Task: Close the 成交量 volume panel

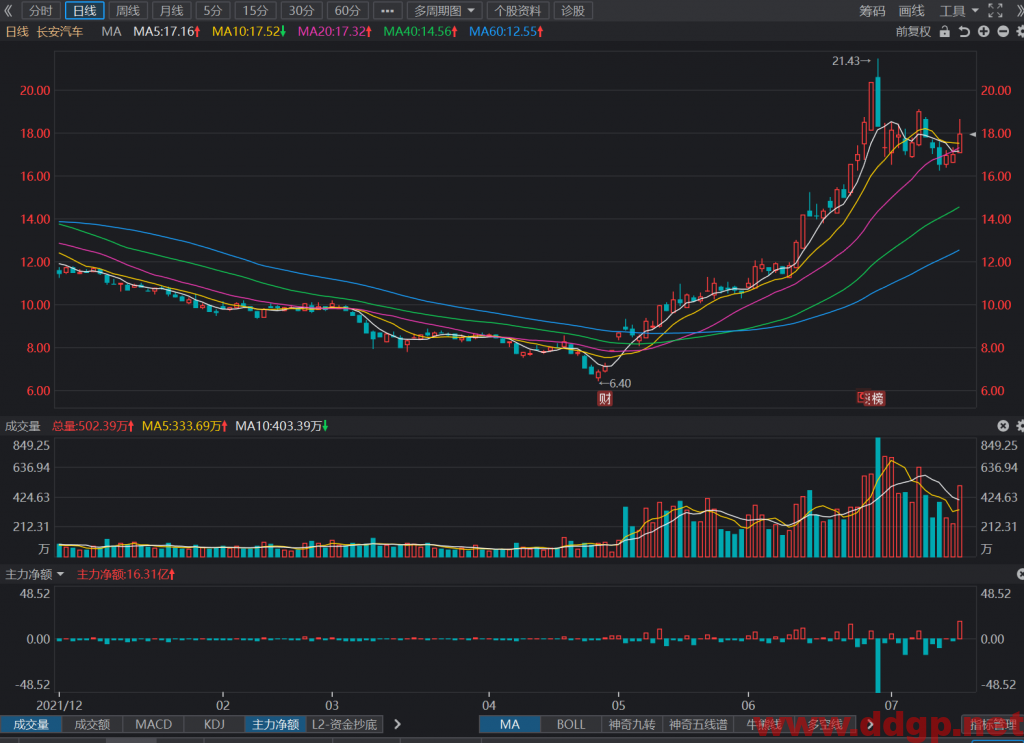Action: pos(1003,426)
